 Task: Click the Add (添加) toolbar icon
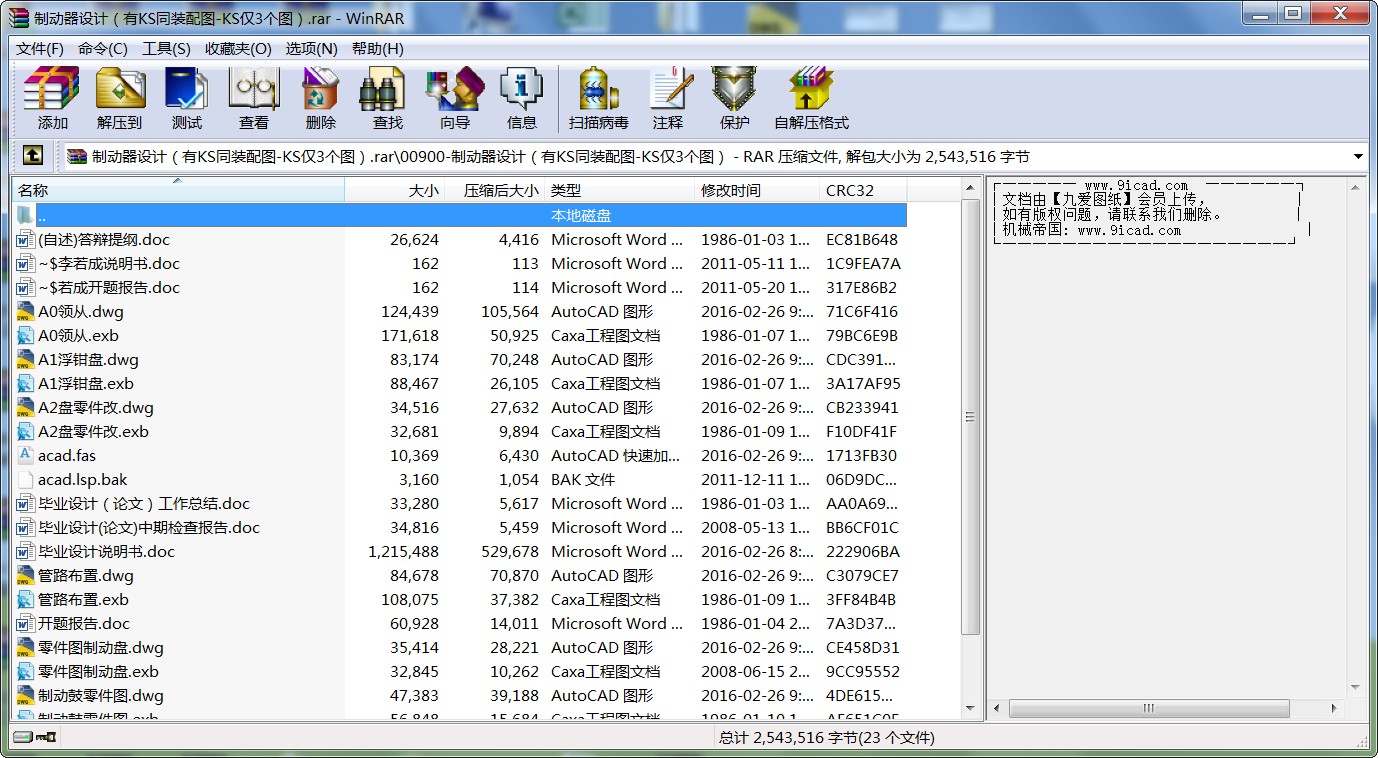[52, 98]
